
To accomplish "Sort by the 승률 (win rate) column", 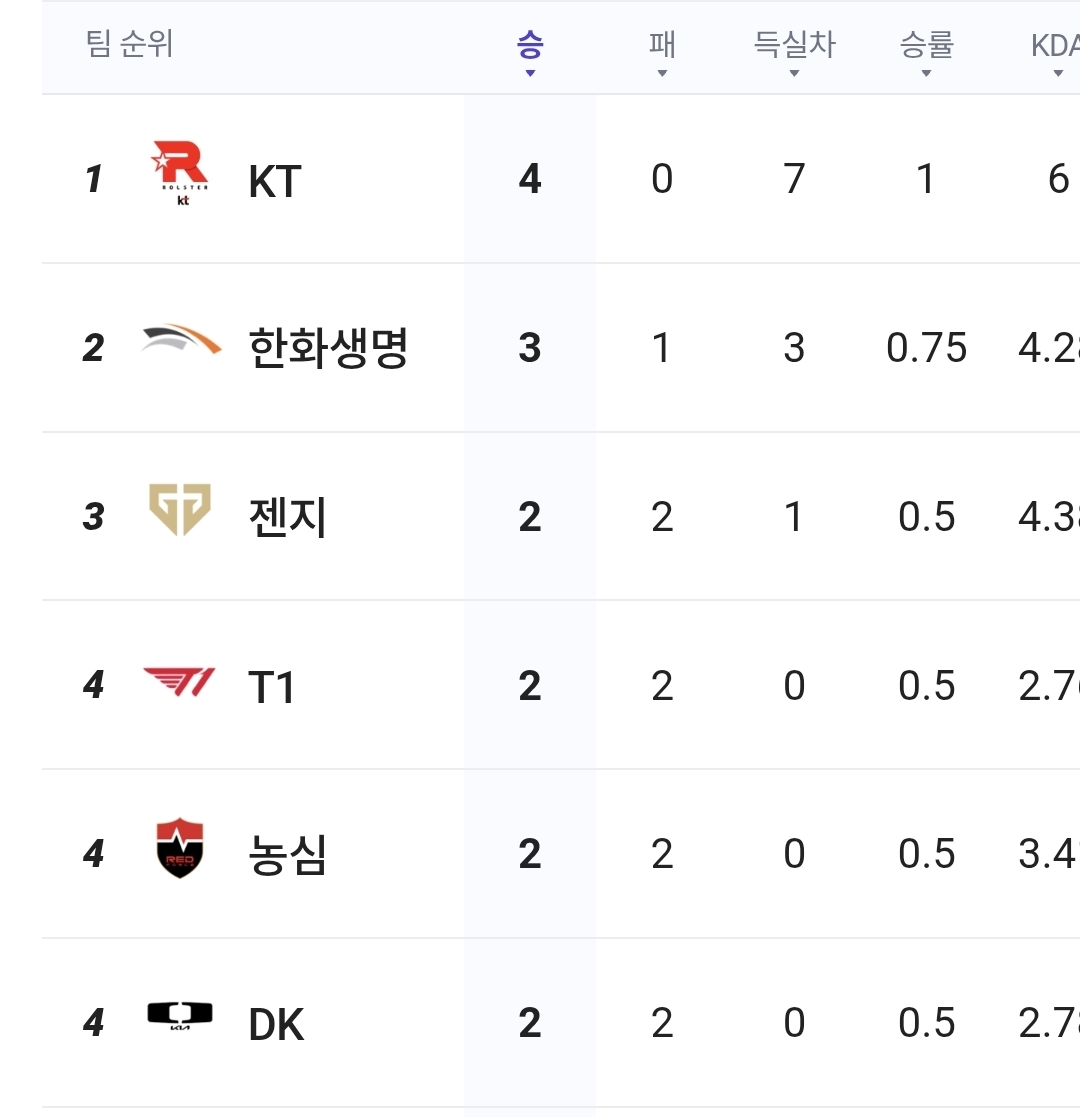I will [x=926, y=48].
